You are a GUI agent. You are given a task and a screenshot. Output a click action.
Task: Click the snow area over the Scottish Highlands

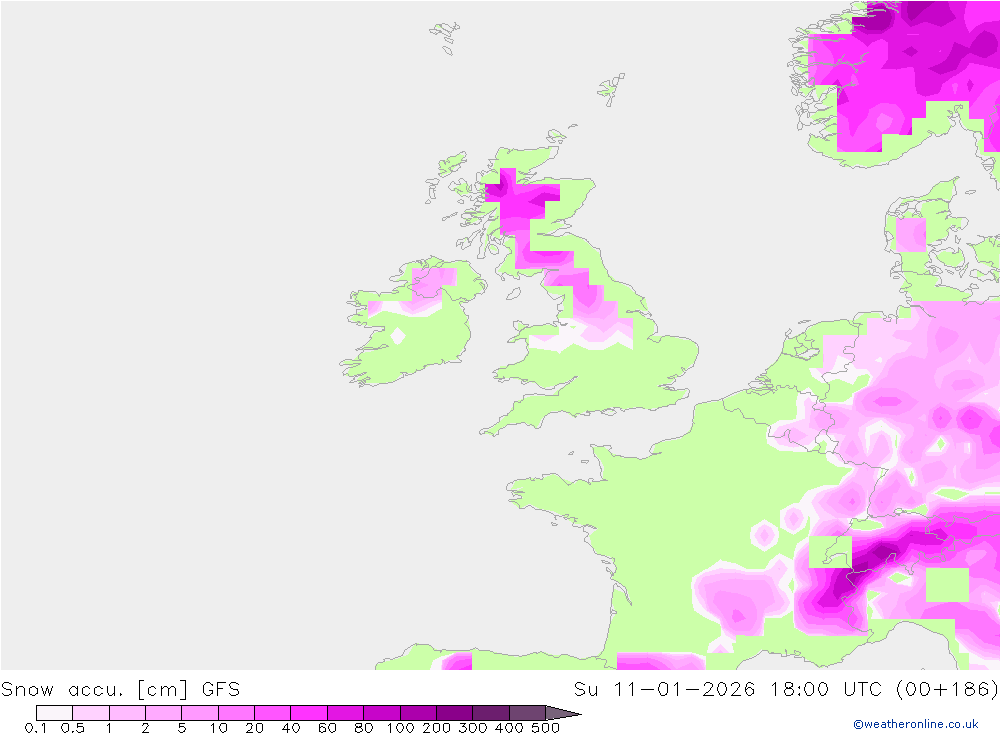coord(520,201)
